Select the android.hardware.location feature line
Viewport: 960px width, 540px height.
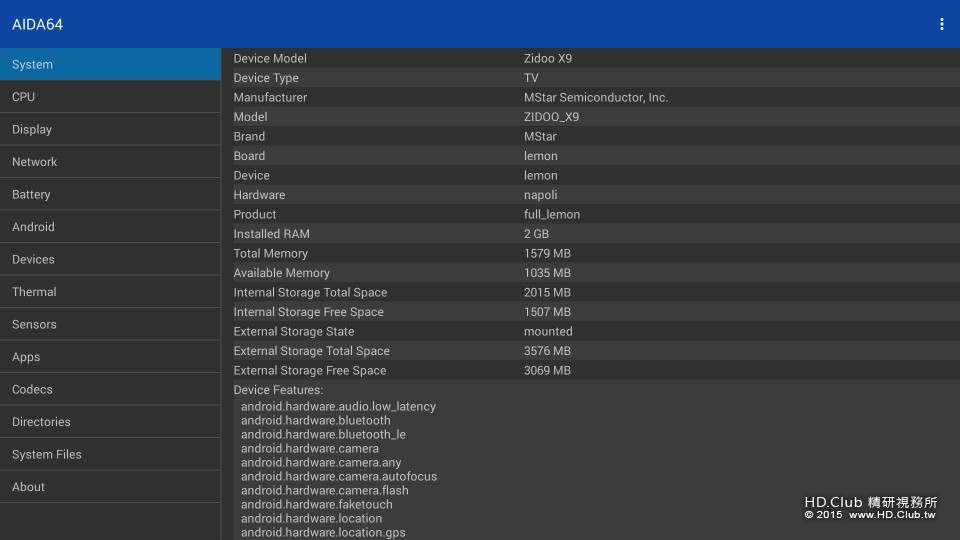click(x=311, y=519)
